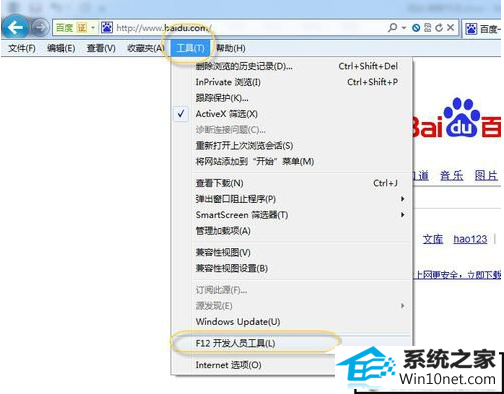
Task: Click the Baidu logo on the page
Action: click(x=457, y=118)
